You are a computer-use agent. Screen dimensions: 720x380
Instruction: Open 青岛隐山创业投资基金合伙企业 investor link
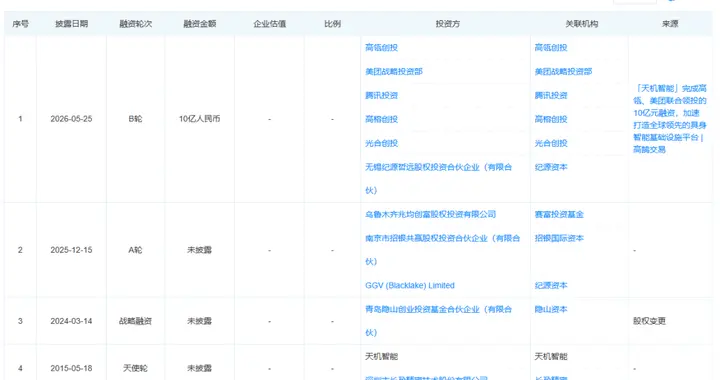438,321
